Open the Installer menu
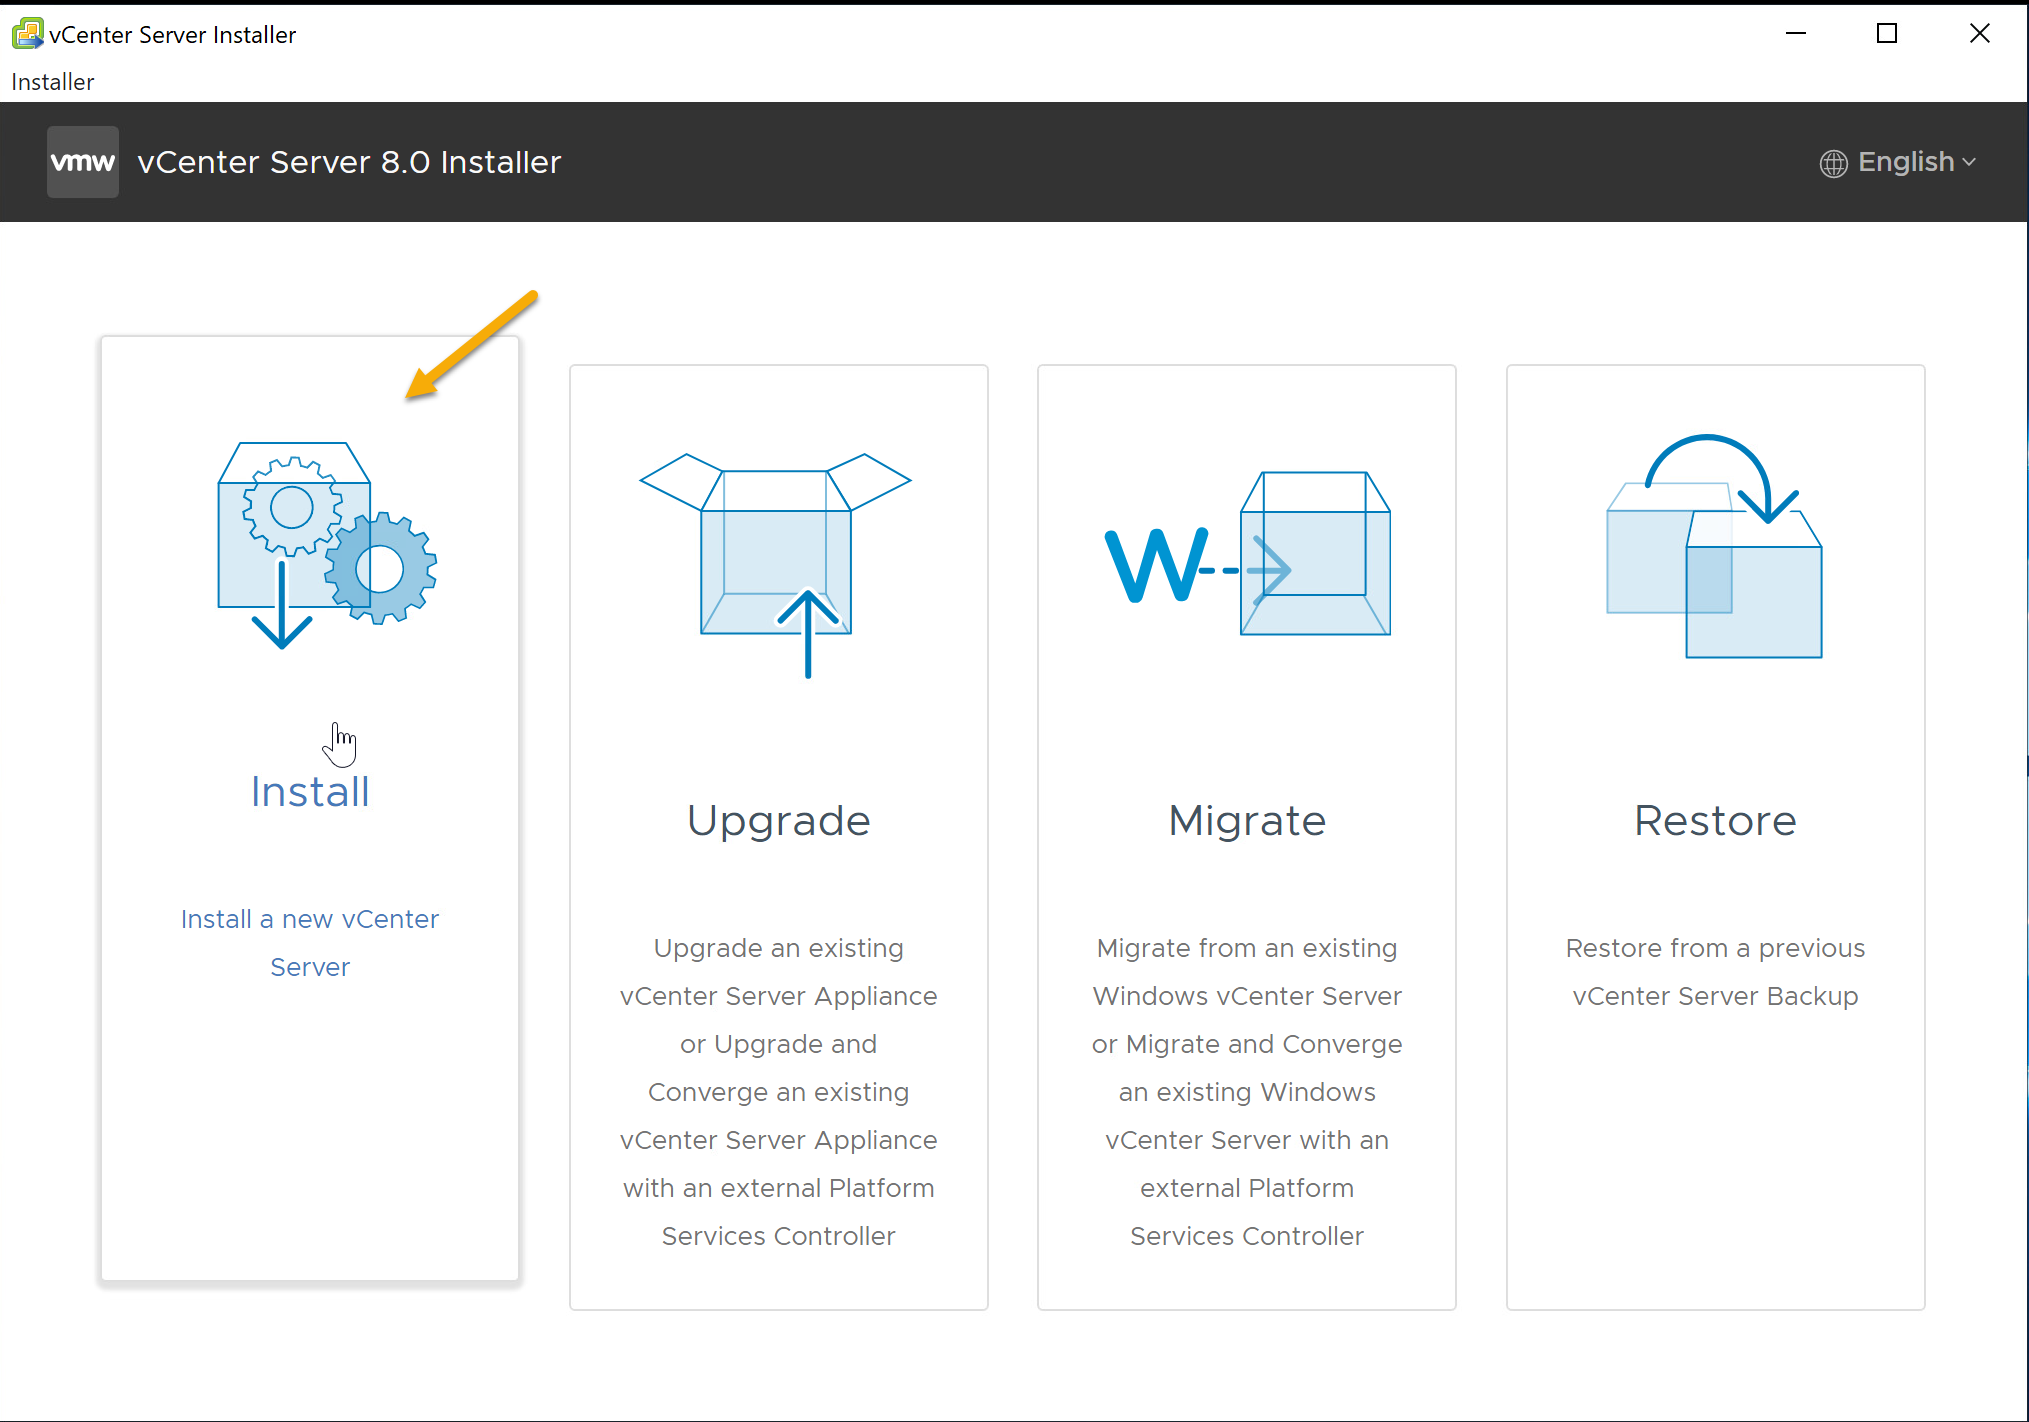Image resolution: width=2029 pixels, height=1422 pixels. [x=52, y=82]
